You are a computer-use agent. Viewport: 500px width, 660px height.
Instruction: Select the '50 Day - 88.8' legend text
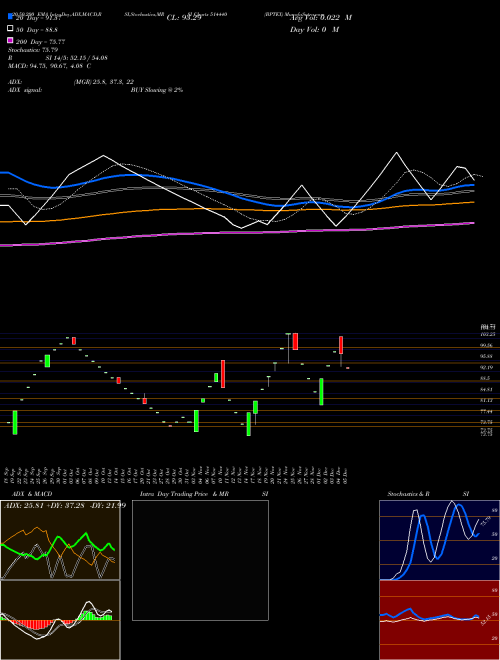tap(37, 30)
